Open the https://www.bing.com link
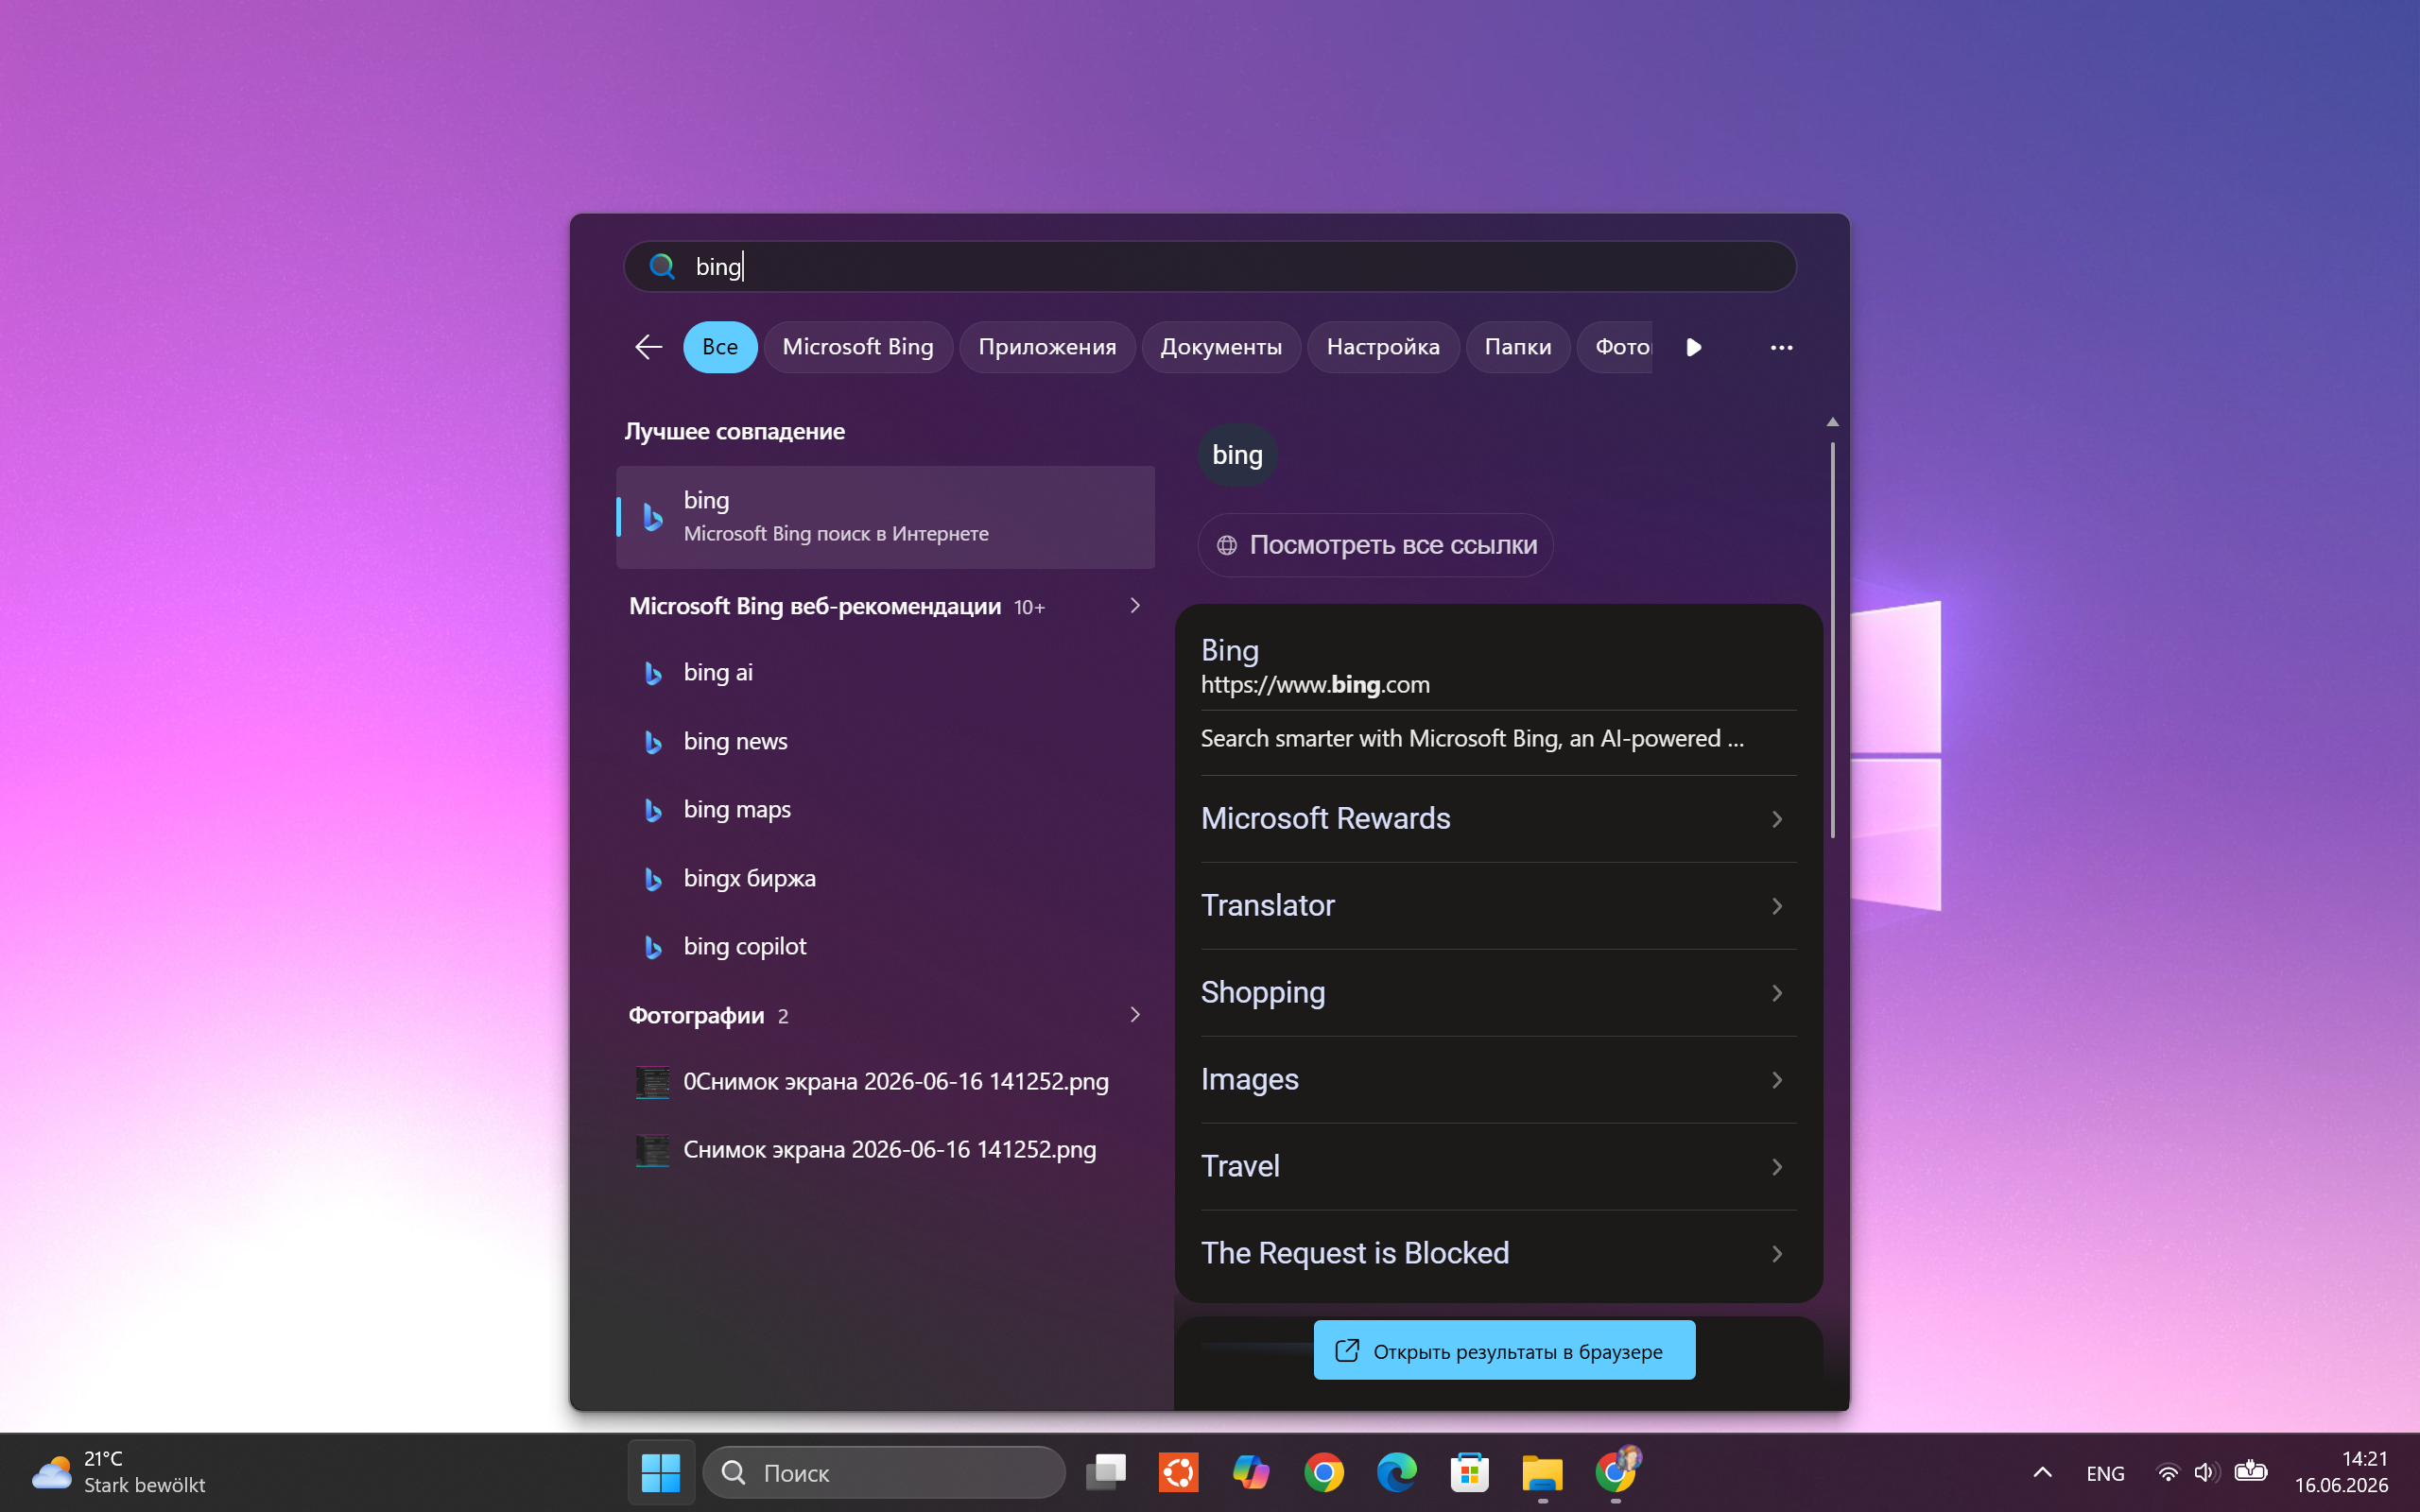This screenshot has height=1512, width=2420. [1315, 685]
